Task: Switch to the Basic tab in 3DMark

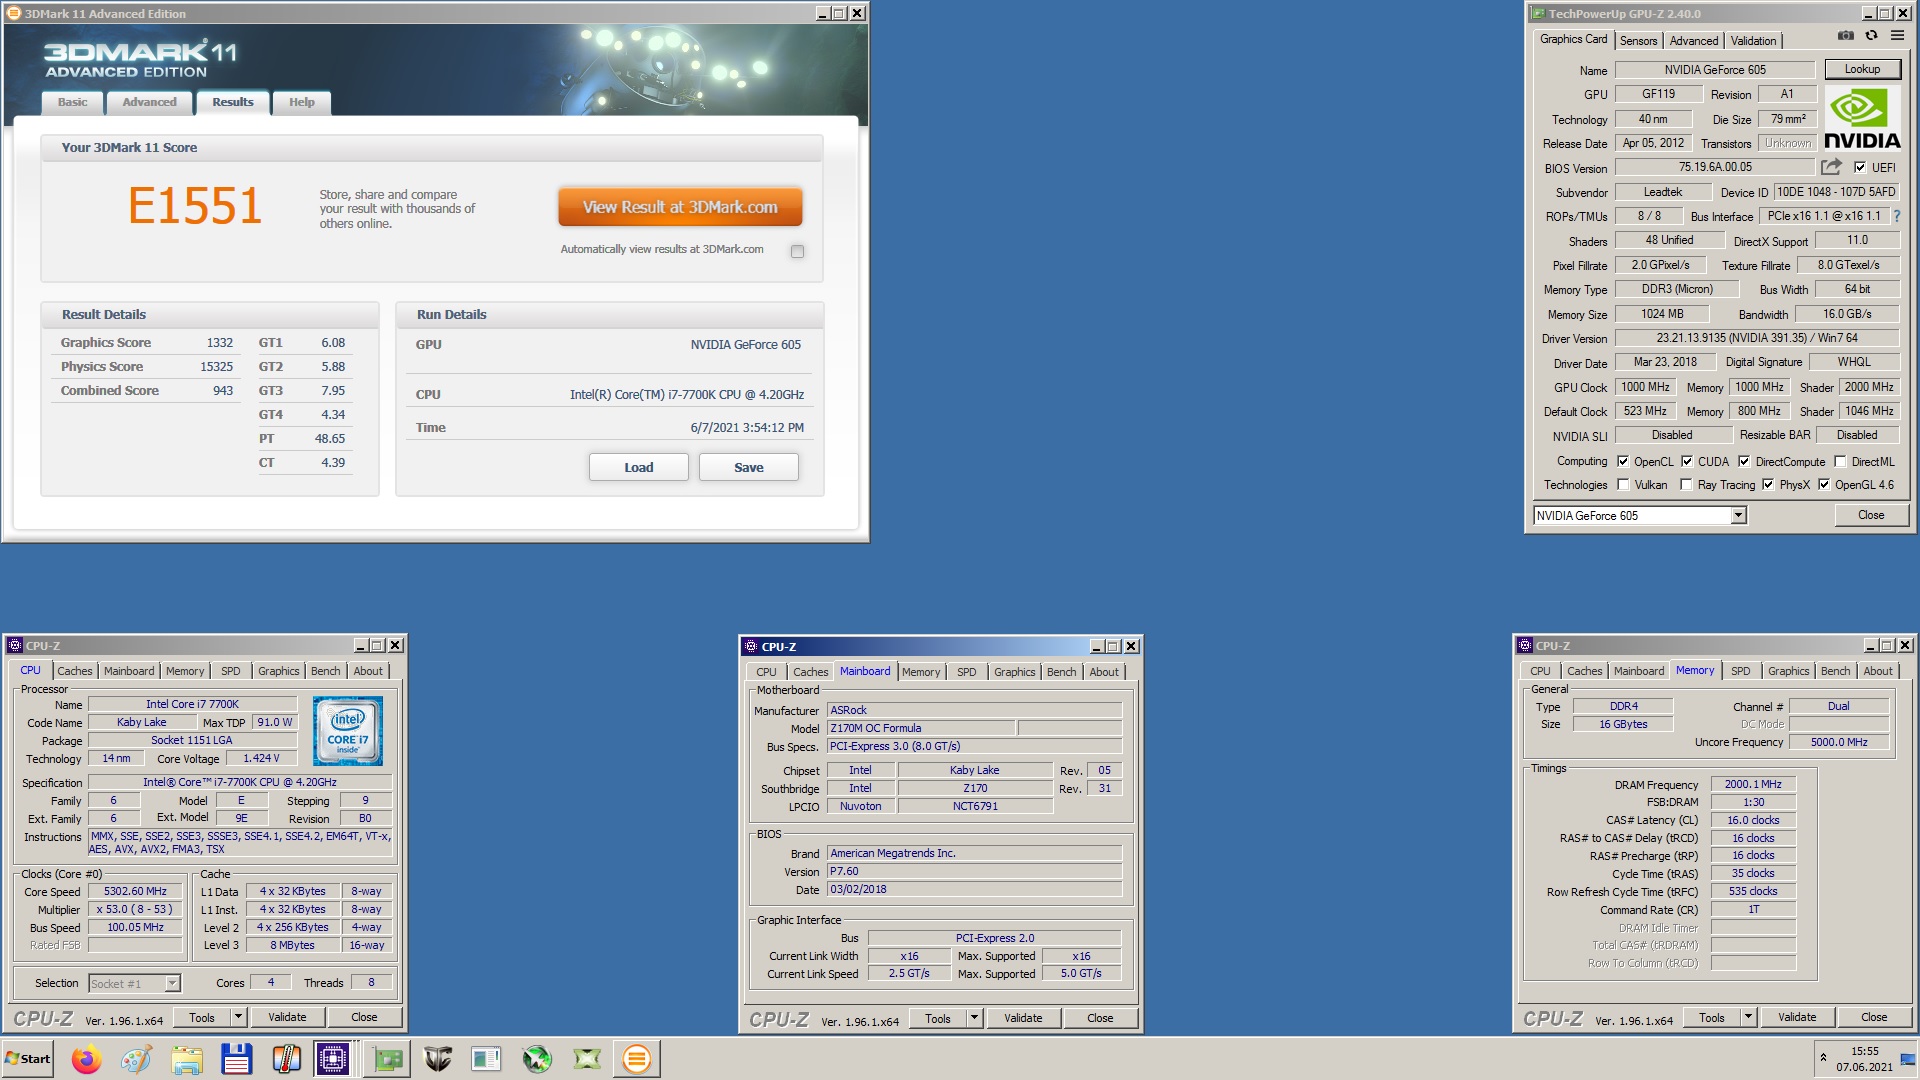Action: point(72,102)
